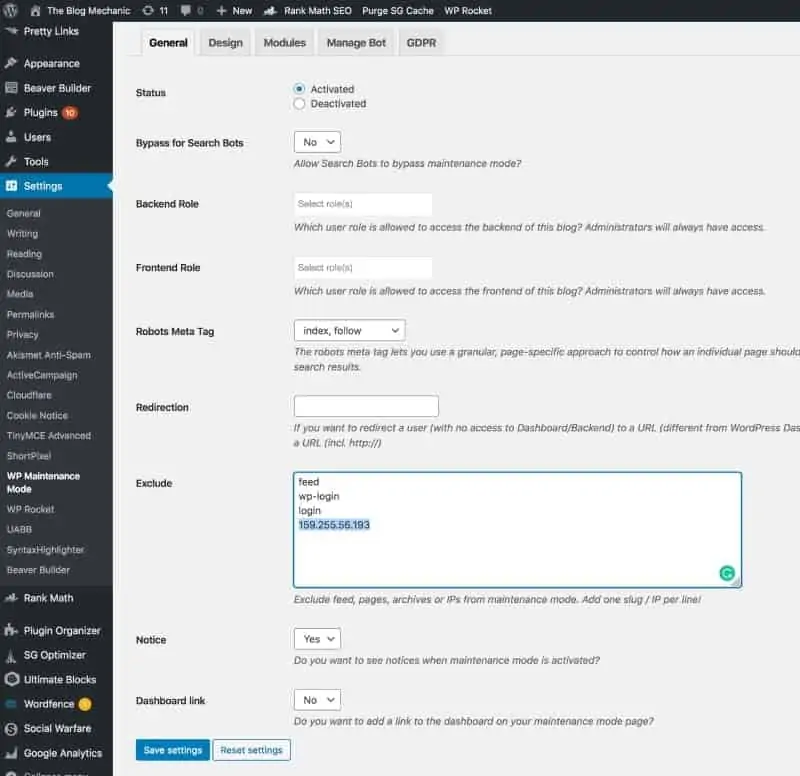Switch to the Design tab

coord(225,43)
